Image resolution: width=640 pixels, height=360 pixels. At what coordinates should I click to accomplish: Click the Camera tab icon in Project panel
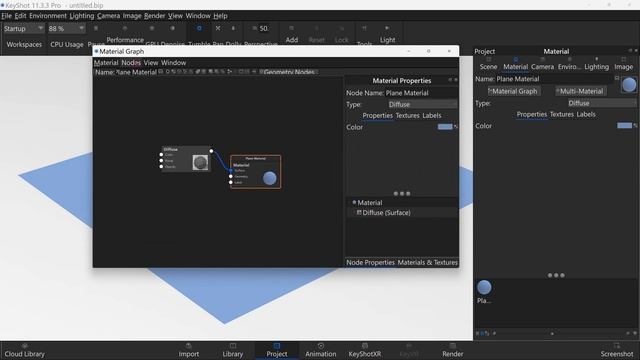tap(542, 60)
